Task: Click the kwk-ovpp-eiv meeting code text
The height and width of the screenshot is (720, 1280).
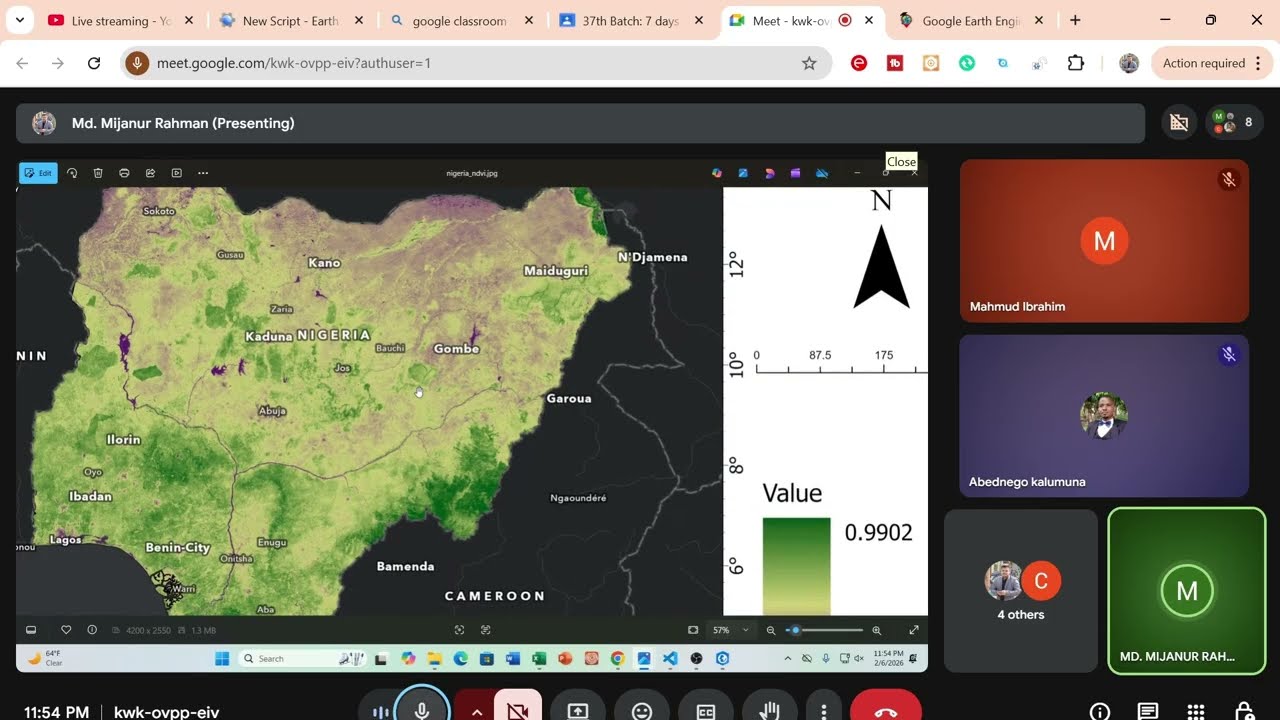Action: (166, 712)
